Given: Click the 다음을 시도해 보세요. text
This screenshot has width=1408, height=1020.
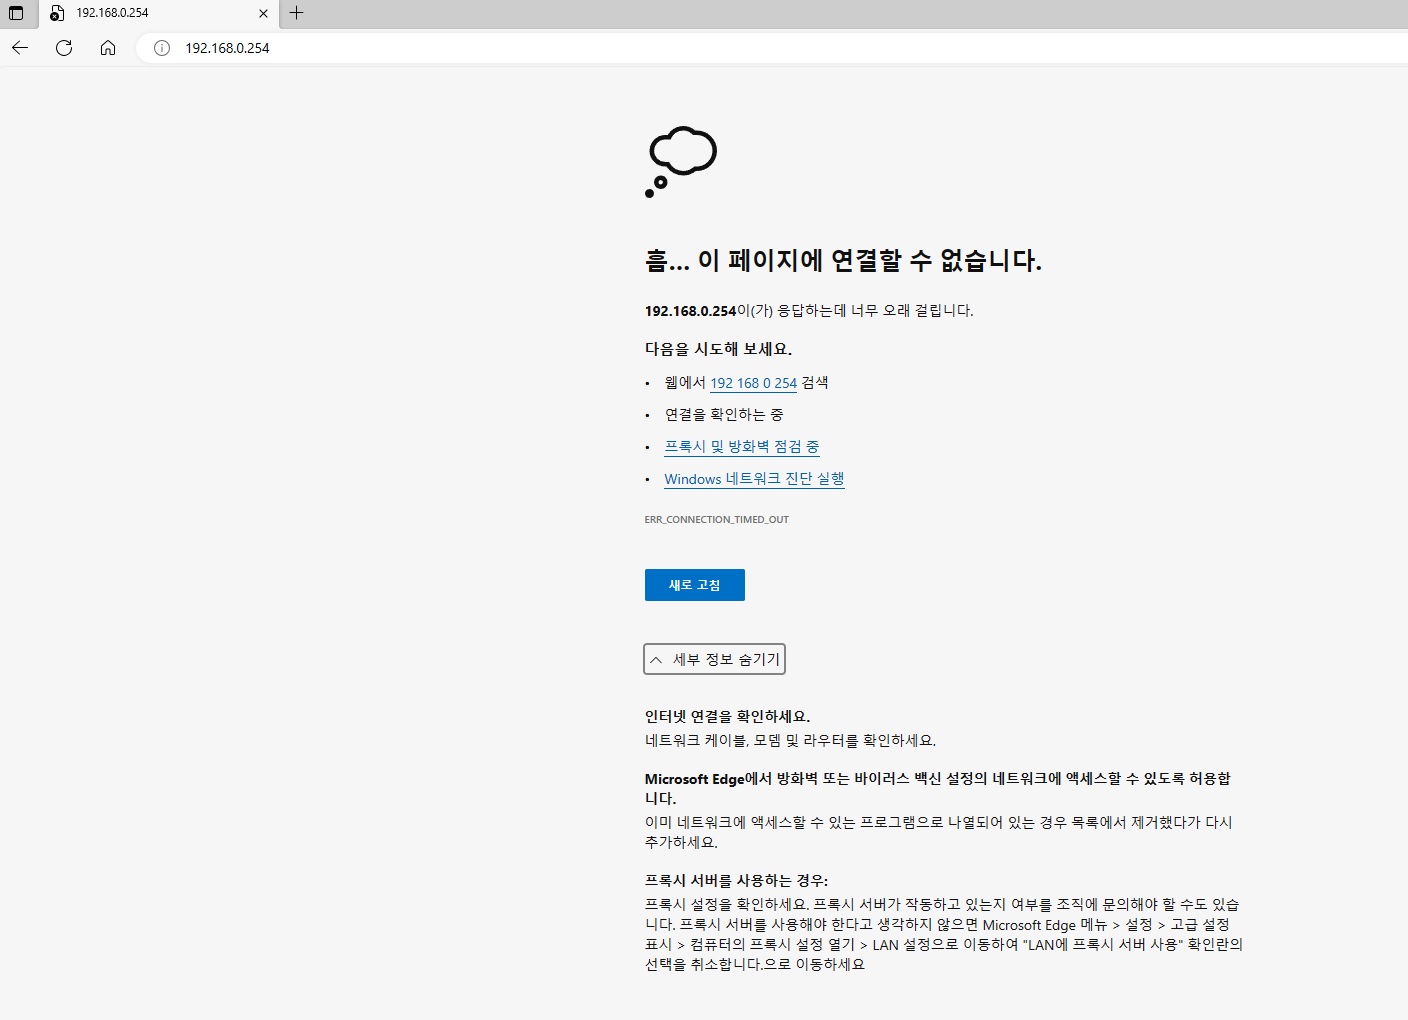Looking at the screenshot, I should point(719,349).
